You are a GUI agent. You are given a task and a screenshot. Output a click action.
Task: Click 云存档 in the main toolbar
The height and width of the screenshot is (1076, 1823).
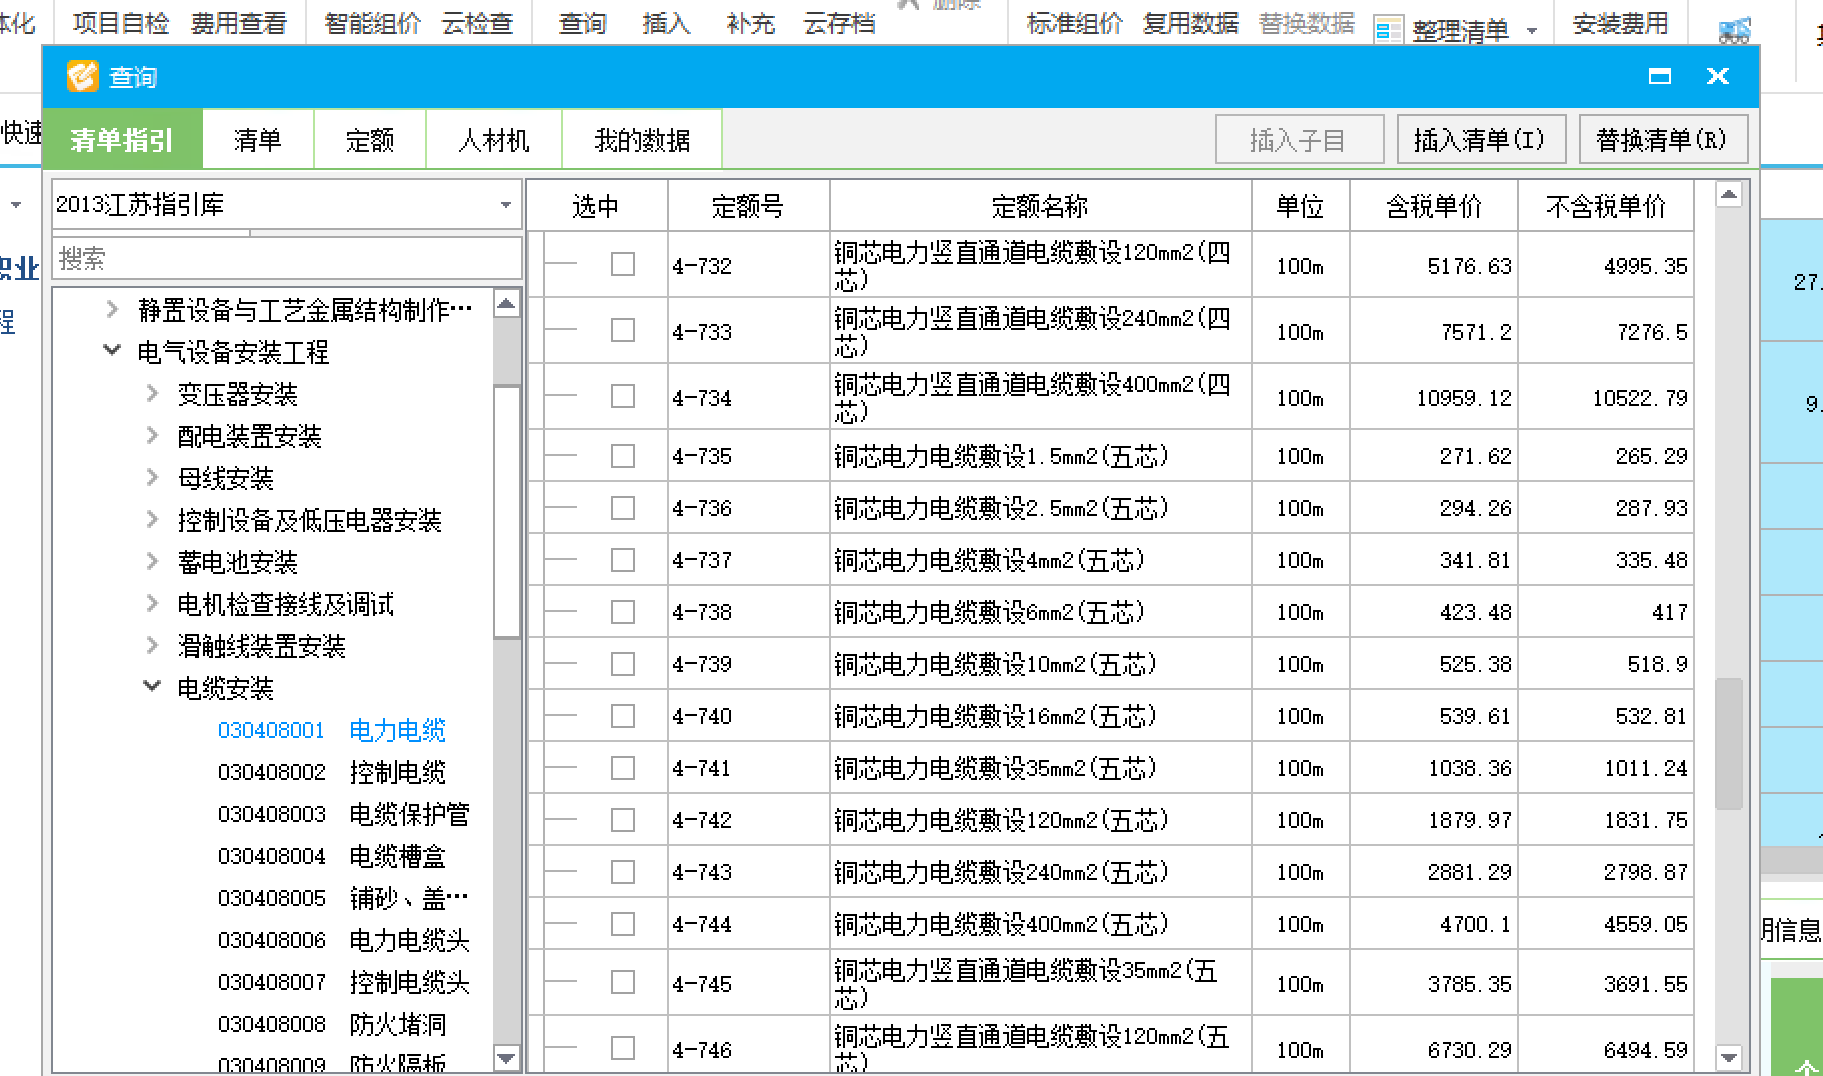click(x=840, y=23)
